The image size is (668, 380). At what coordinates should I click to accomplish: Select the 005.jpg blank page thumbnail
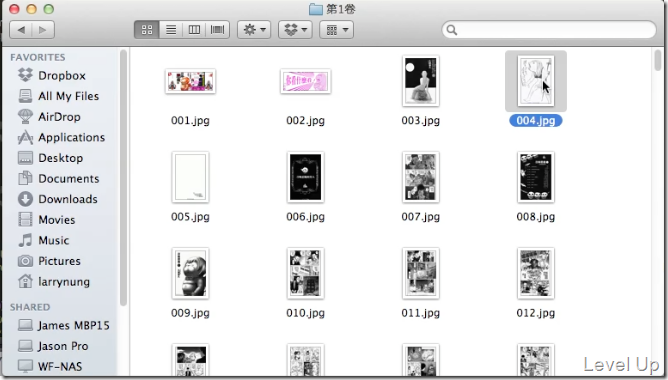tap(190, 177)
